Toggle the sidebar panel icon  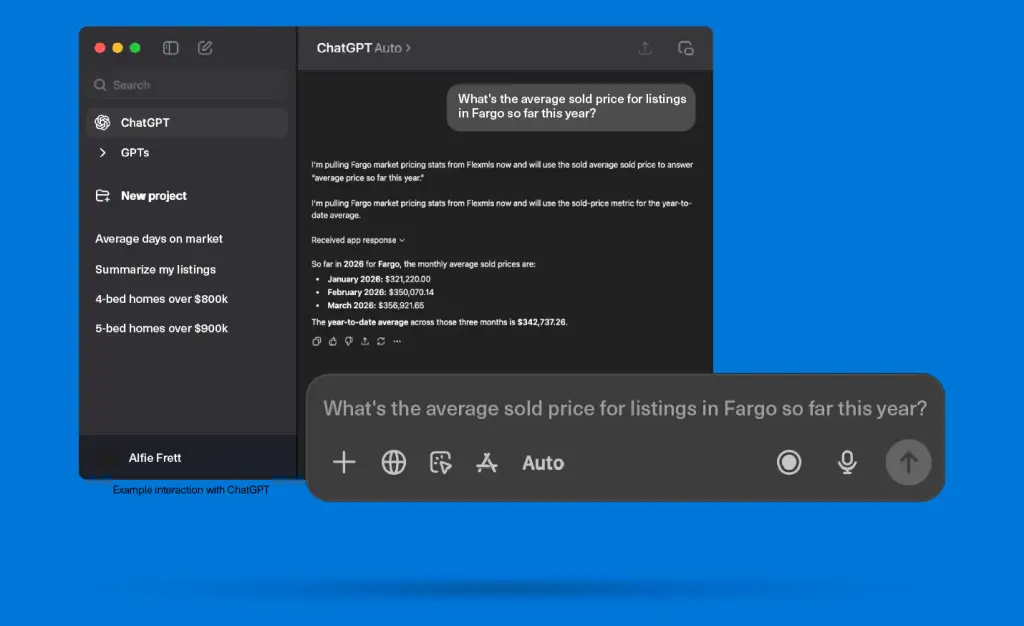[170, 48]
